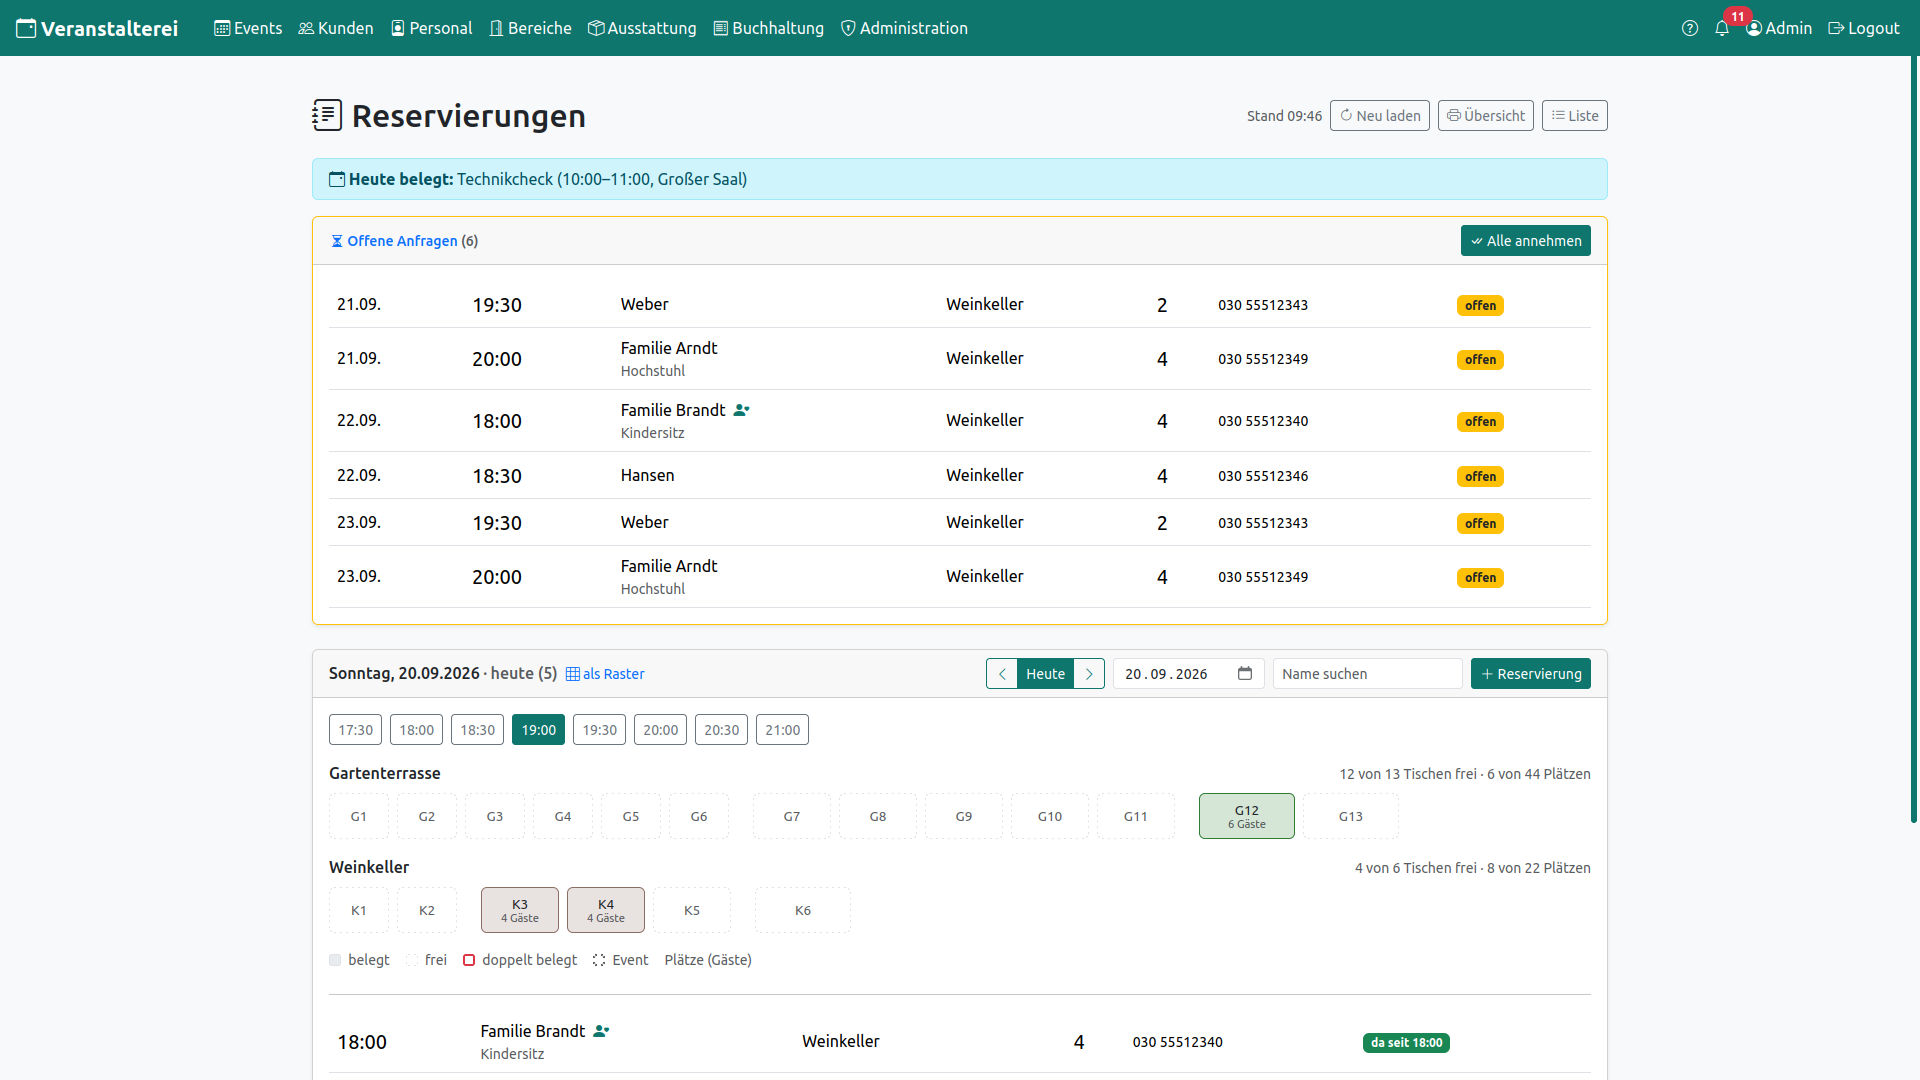
Task: Select the 21:00 time slot
Action: click(783, 730)
